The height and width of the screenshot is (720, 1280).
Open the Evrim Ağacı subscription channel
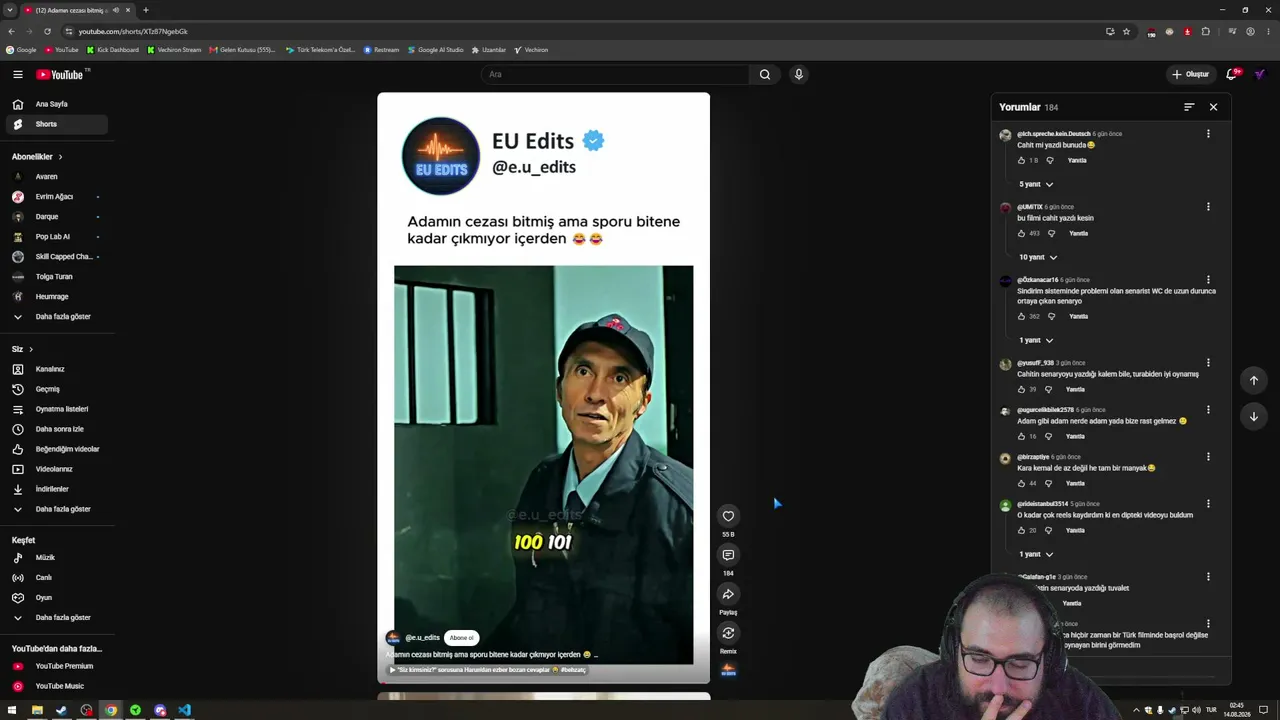[x=56, y=197]
